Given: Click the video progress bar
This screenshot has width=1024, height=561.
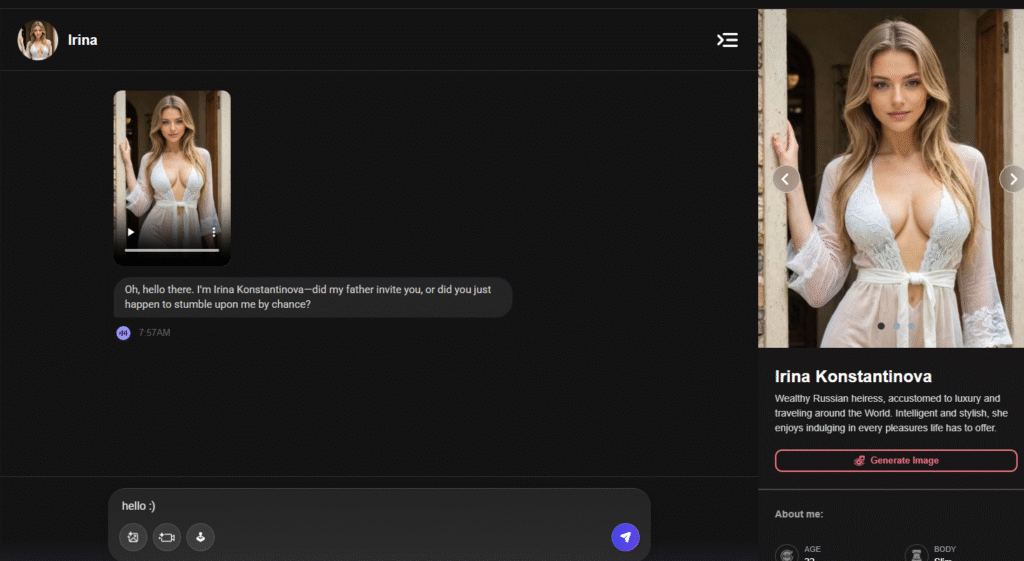Looking at the screenshot, I should pyautogui.click(x=172, y=250).
